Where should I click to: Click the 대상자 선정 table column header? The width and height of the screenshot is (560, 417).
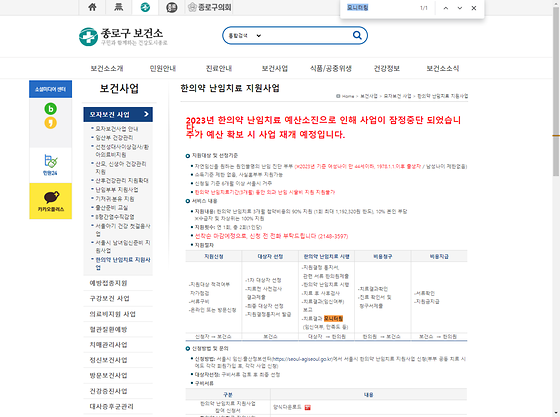click(x=270, y=256)
